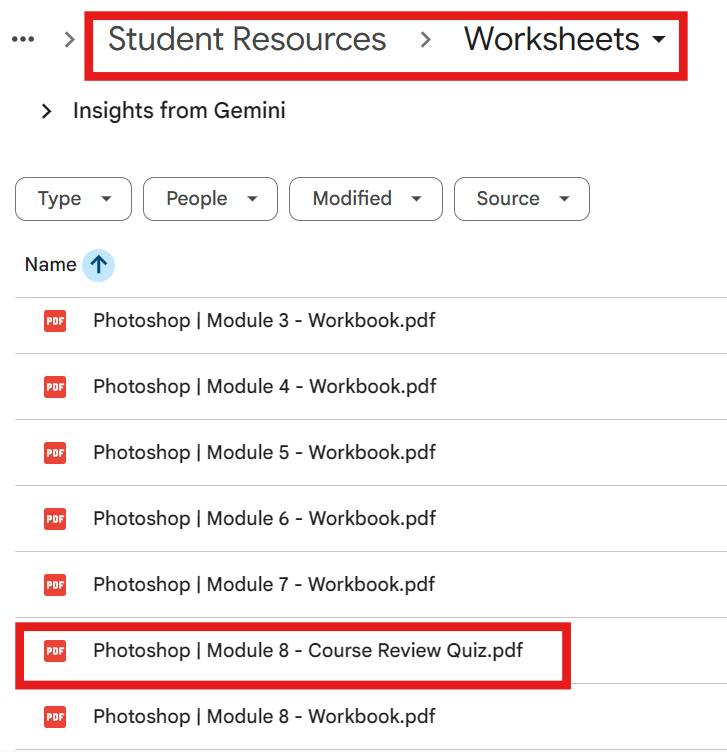Click the PDF icon for Module 4 Workbook

55,387
